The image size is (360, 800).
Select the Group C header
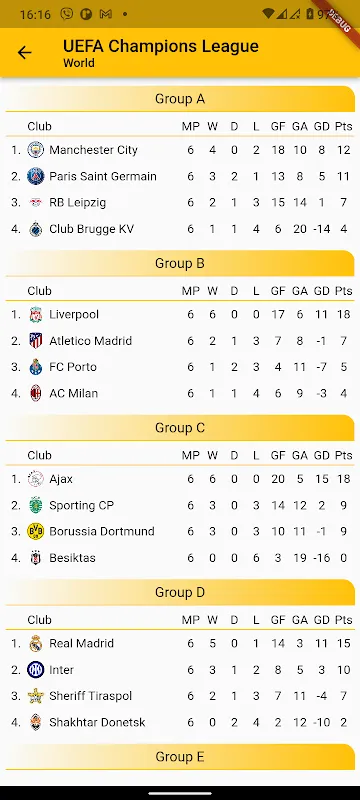[180, 428]
